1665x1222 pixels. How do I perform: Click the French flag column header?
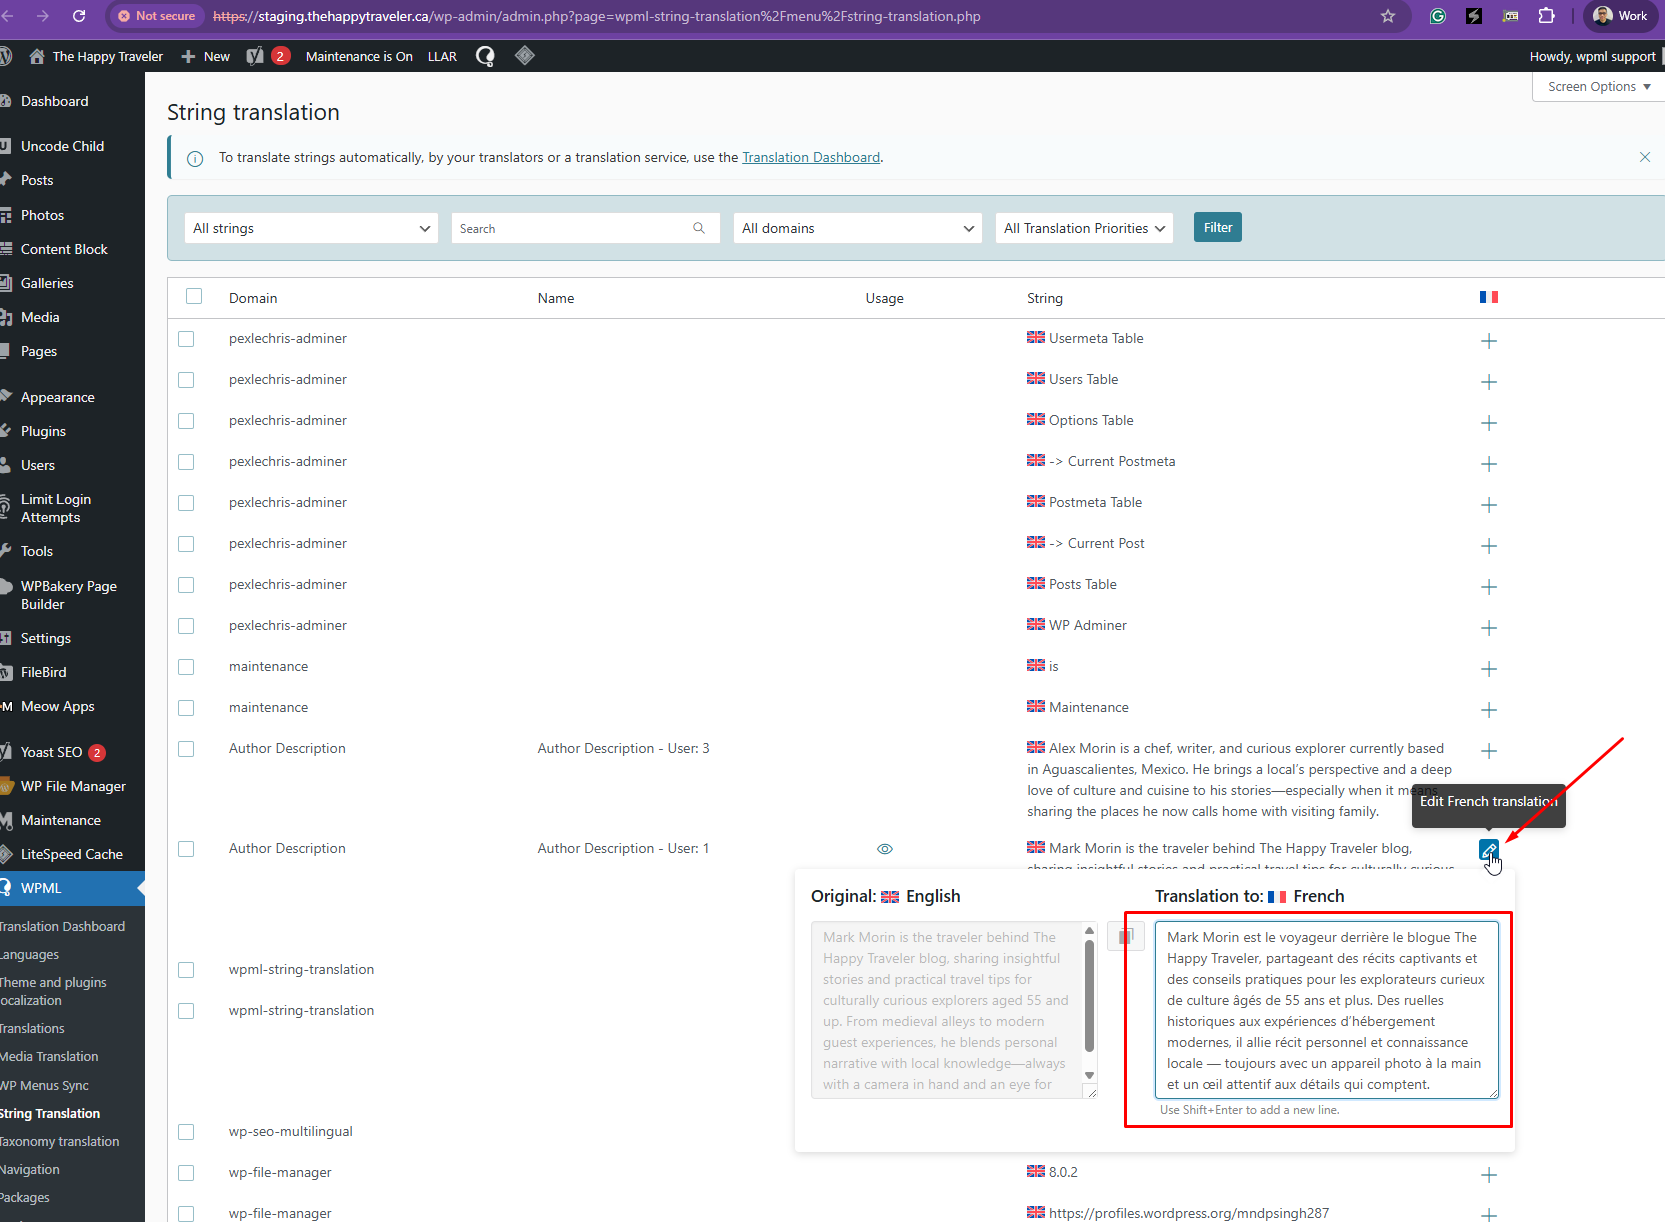coord(1489,297)
